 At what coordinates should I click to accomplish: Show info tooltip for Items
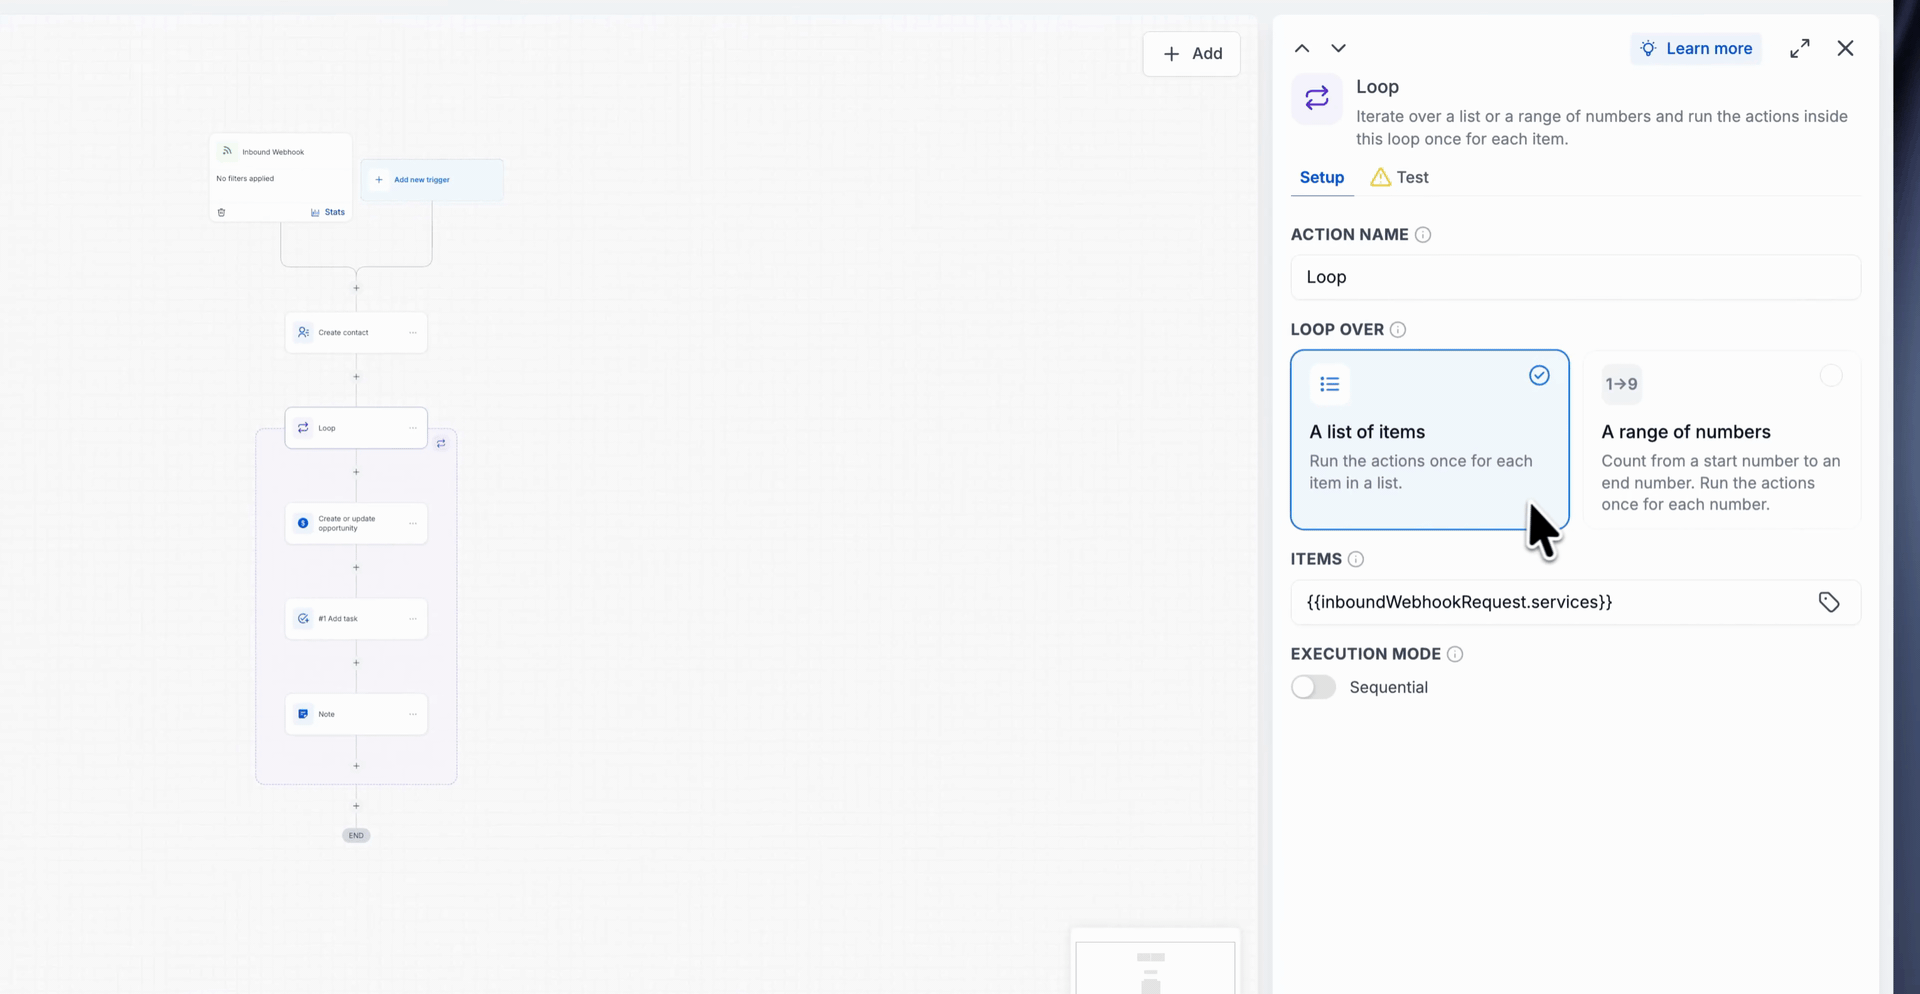1356,560
